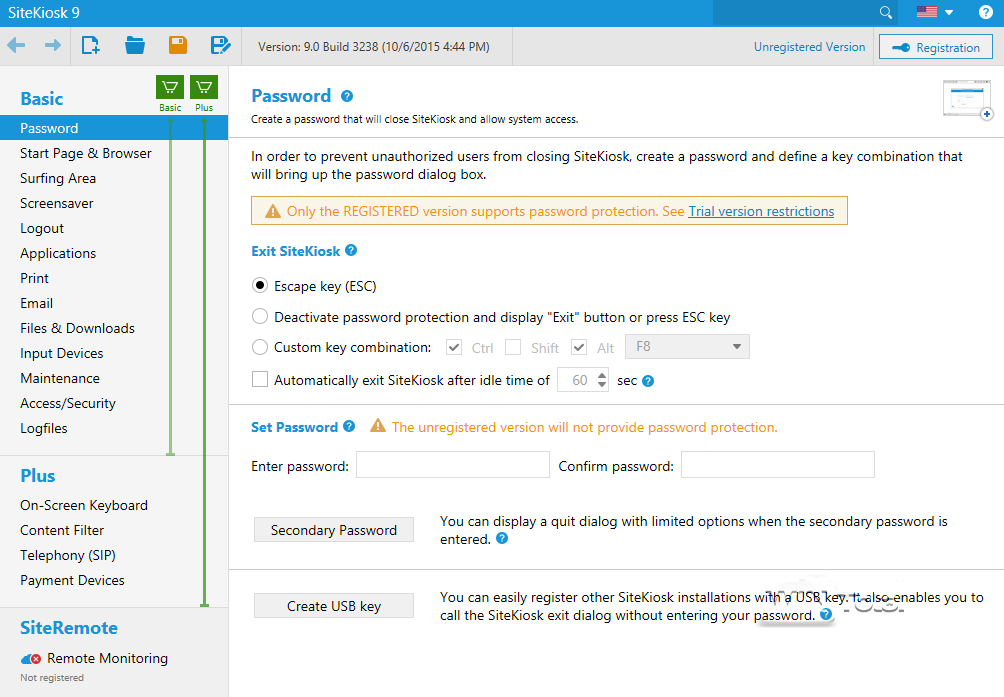Open help icon in title bar
The width and height of the screenshot is (1004, 697).
pyautogui.click(x=985, y=12)
